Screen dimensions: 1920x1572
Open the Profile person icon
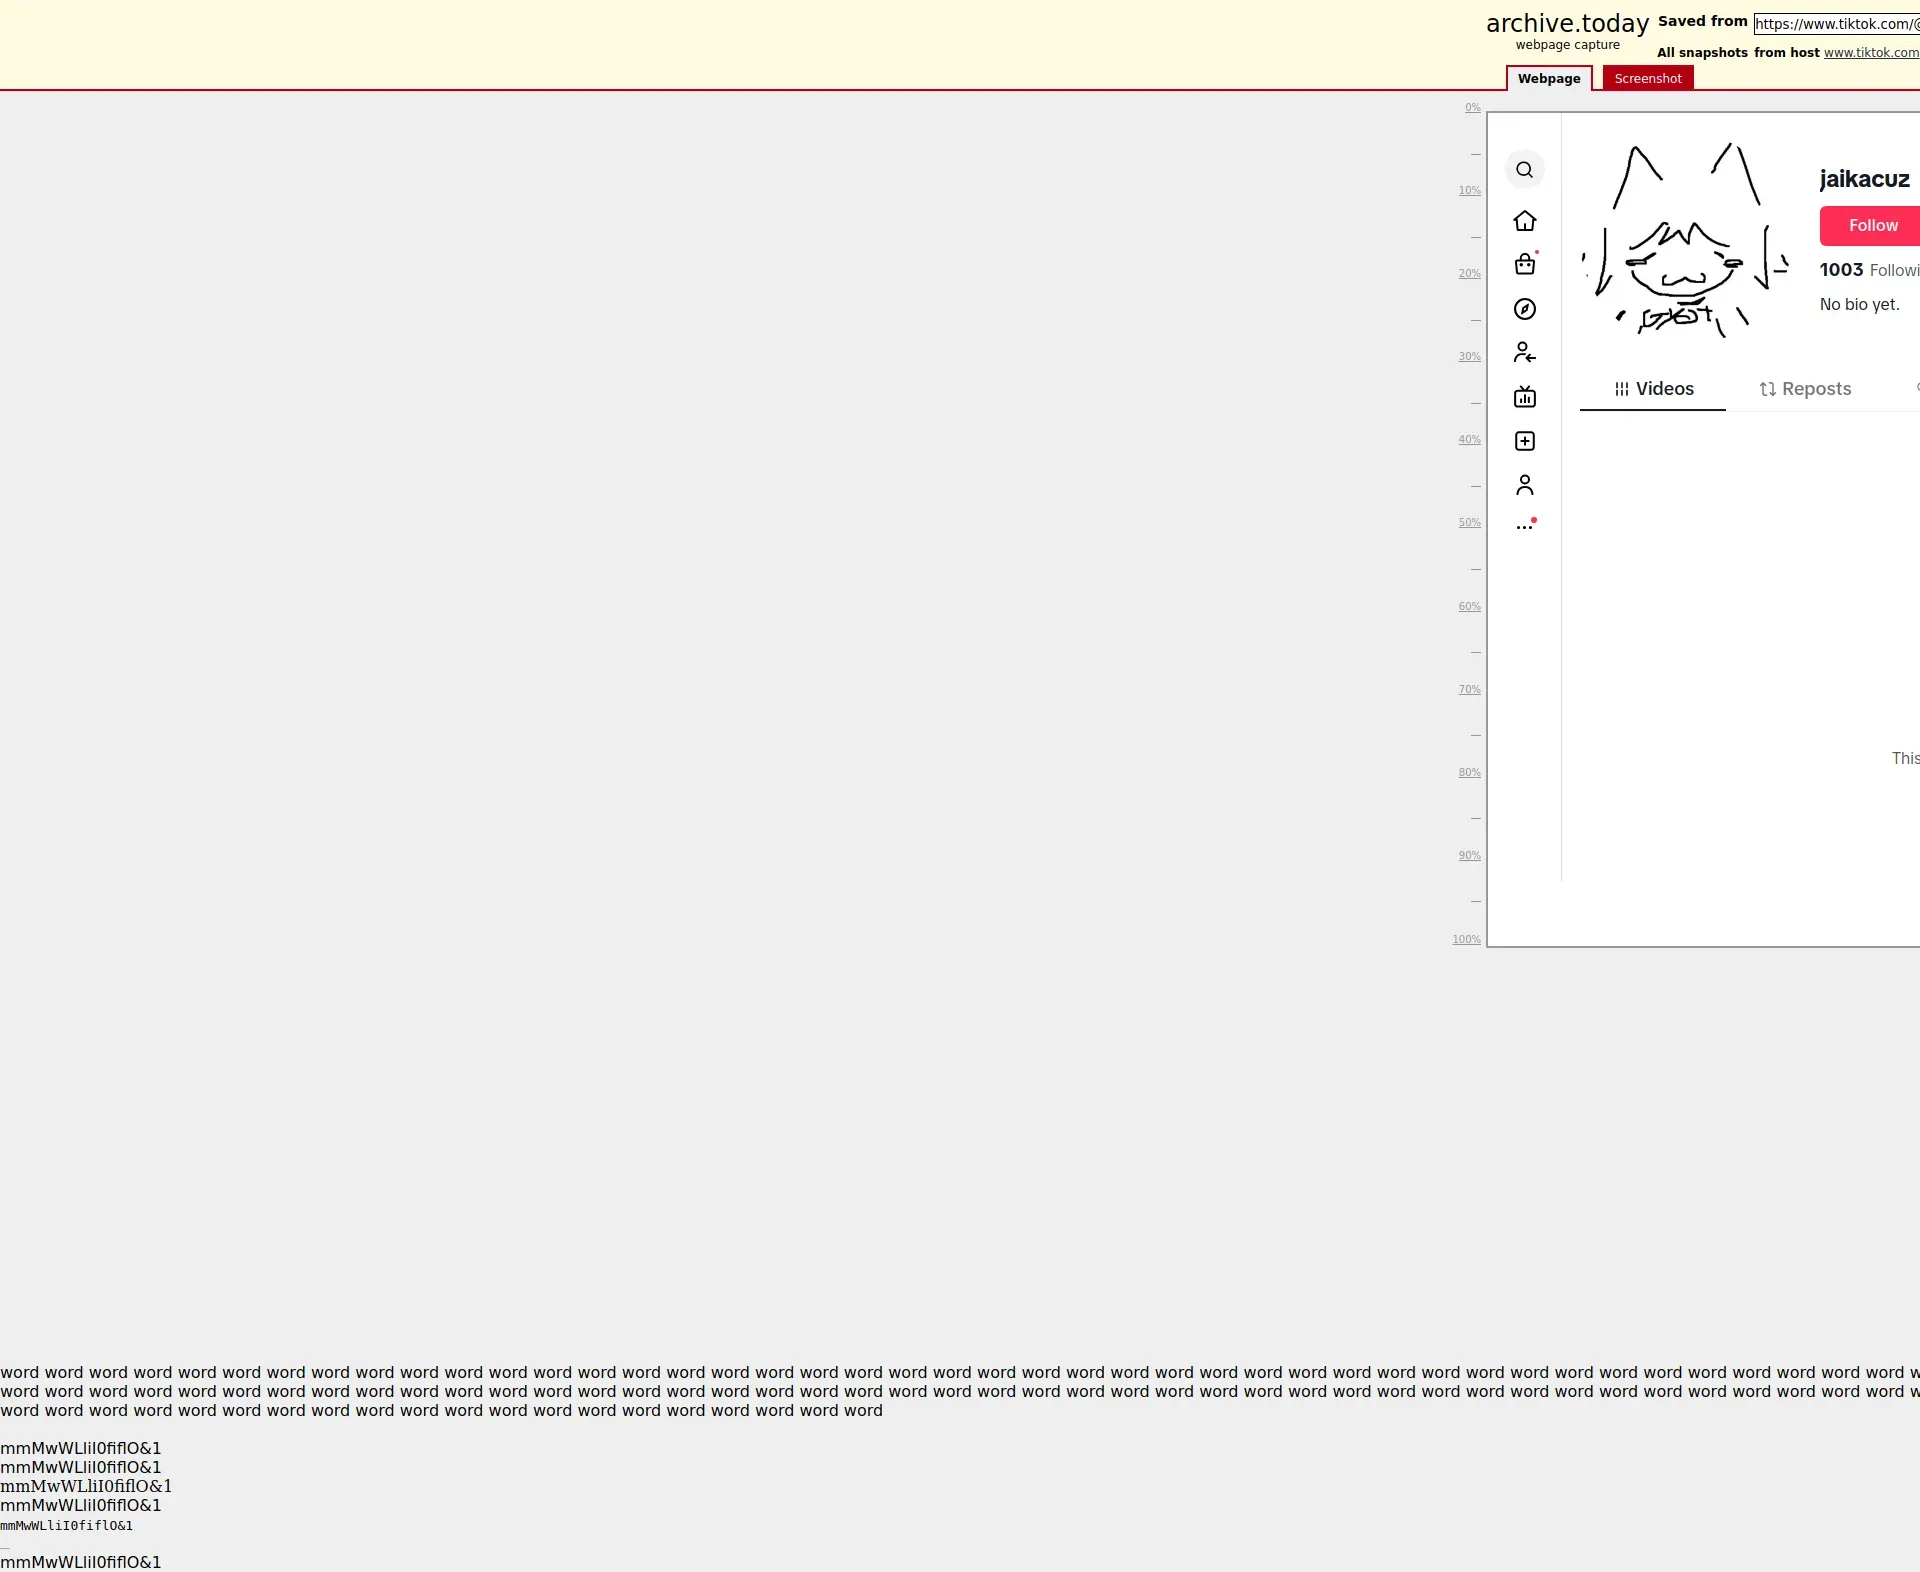(x=1524, y=485)
